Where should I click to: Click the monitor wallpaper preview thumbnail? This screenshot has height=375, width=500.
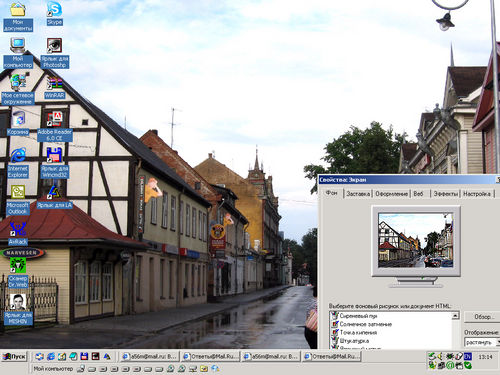pos(416,240)
